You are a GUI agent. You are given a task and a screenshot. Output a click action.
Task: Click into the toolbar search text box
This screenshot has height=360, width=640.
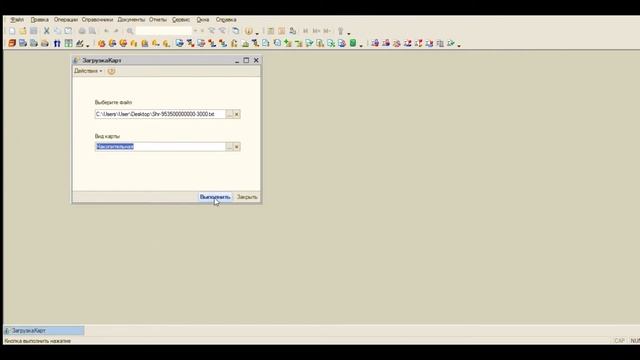[163, 31]
